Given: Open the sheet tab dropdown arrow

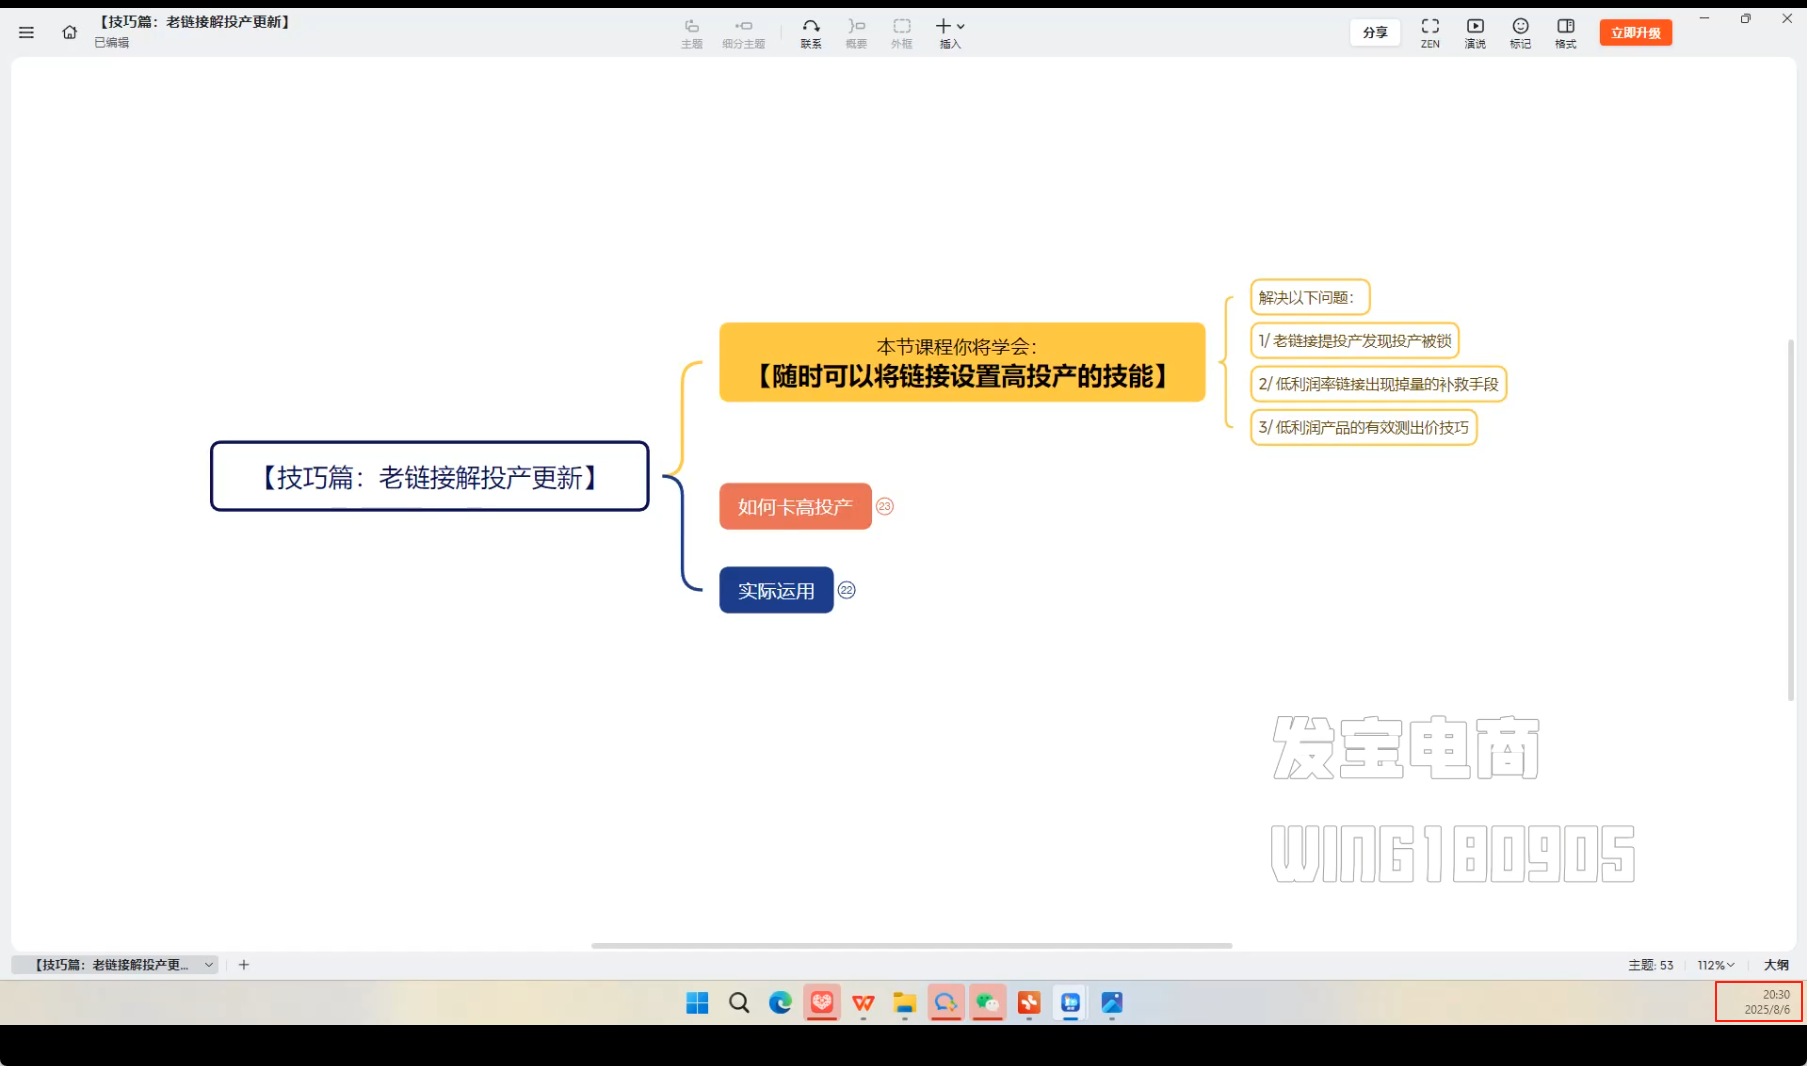Looking at the screenshot, I should pyautogui.click(x=209, y=965).
